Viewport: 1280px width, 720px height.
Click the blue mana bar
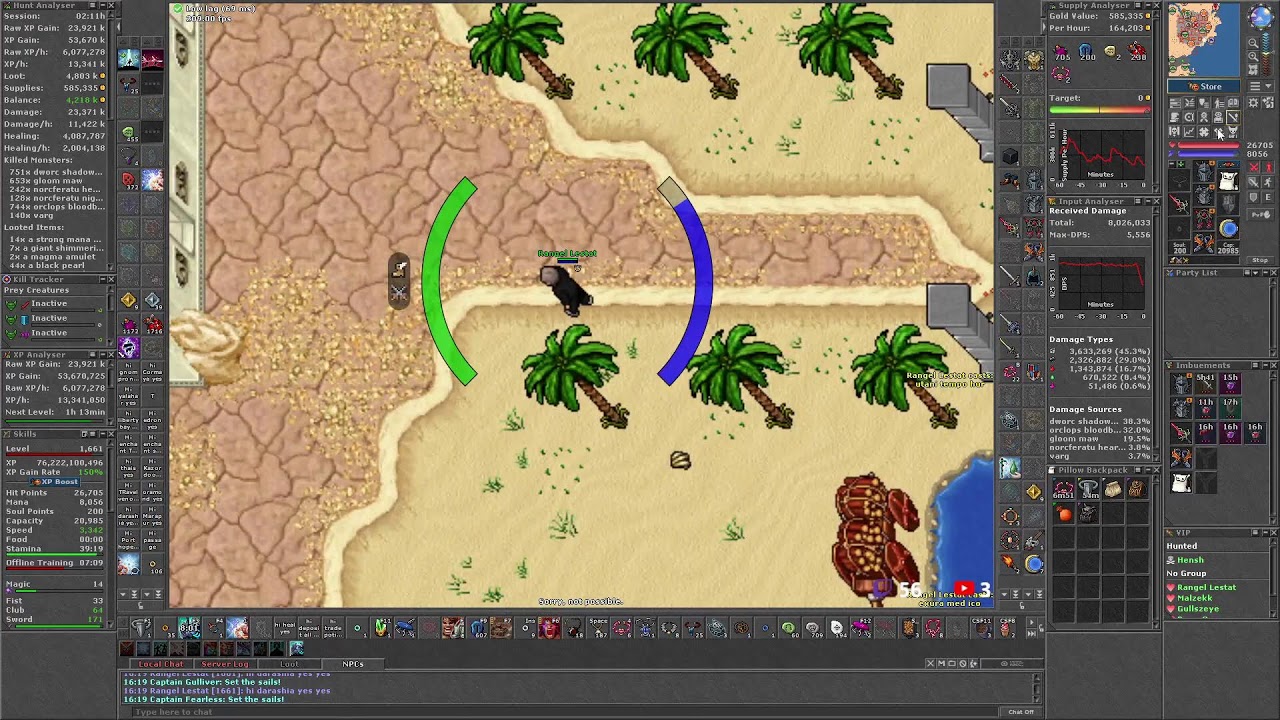pos(1209,154)
